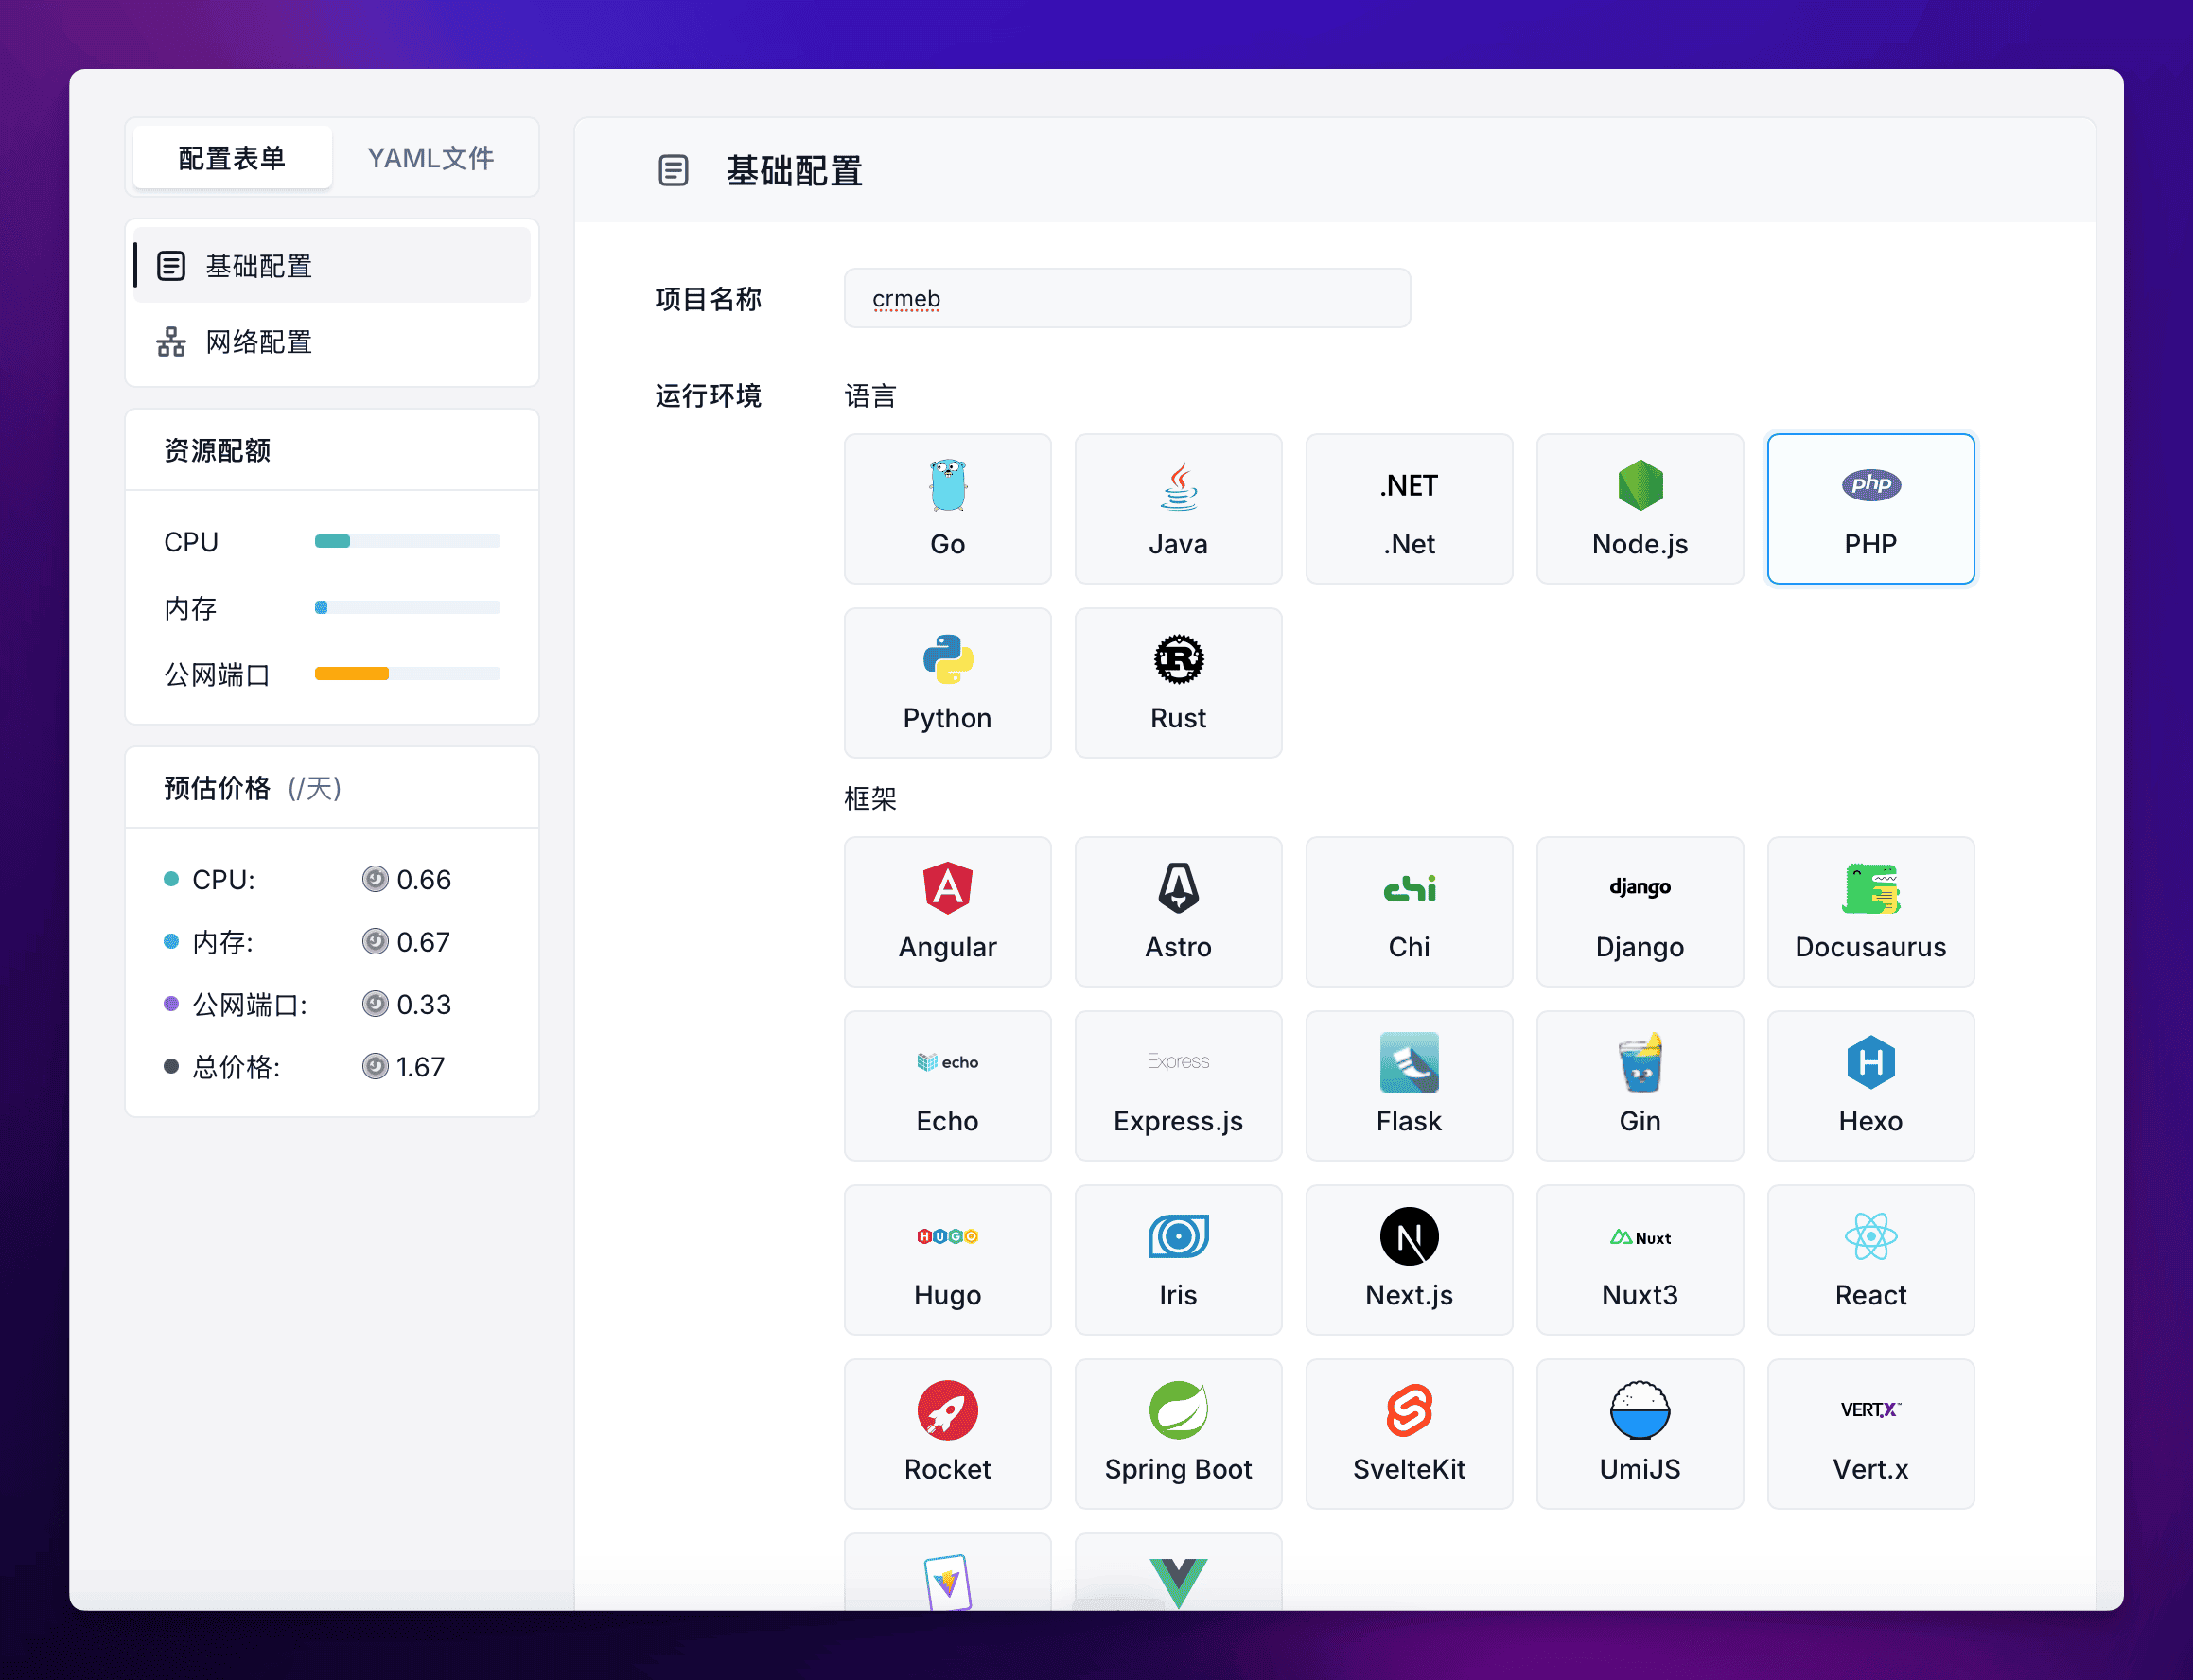Viewport: 2193px width, 1680px height.
Task: Select the Hexo framework card
Action: click(1870, 1086)
